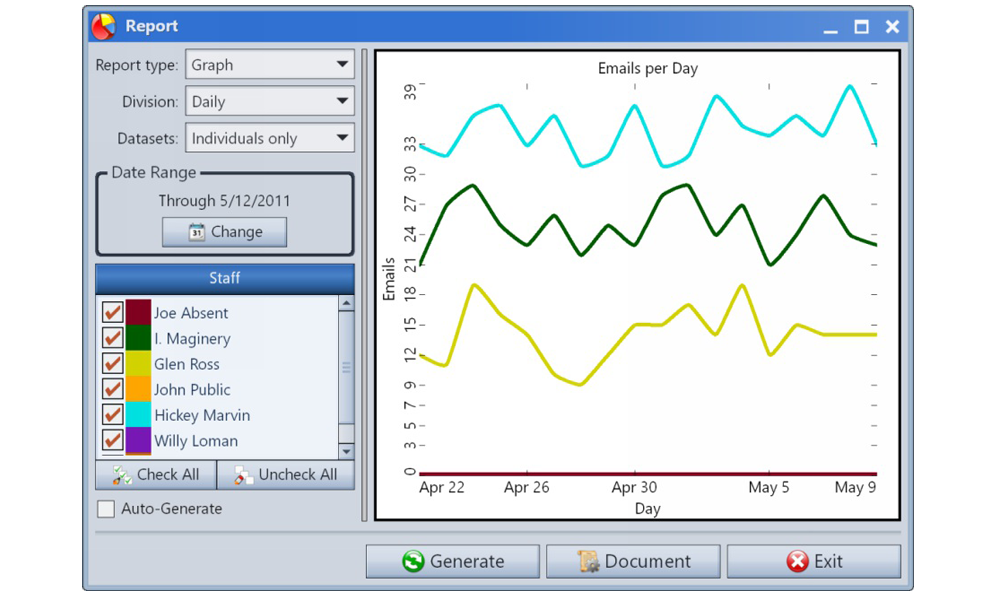
Task: Click the Staff column header
Action: pyautogui.click(x=224, y=279)
